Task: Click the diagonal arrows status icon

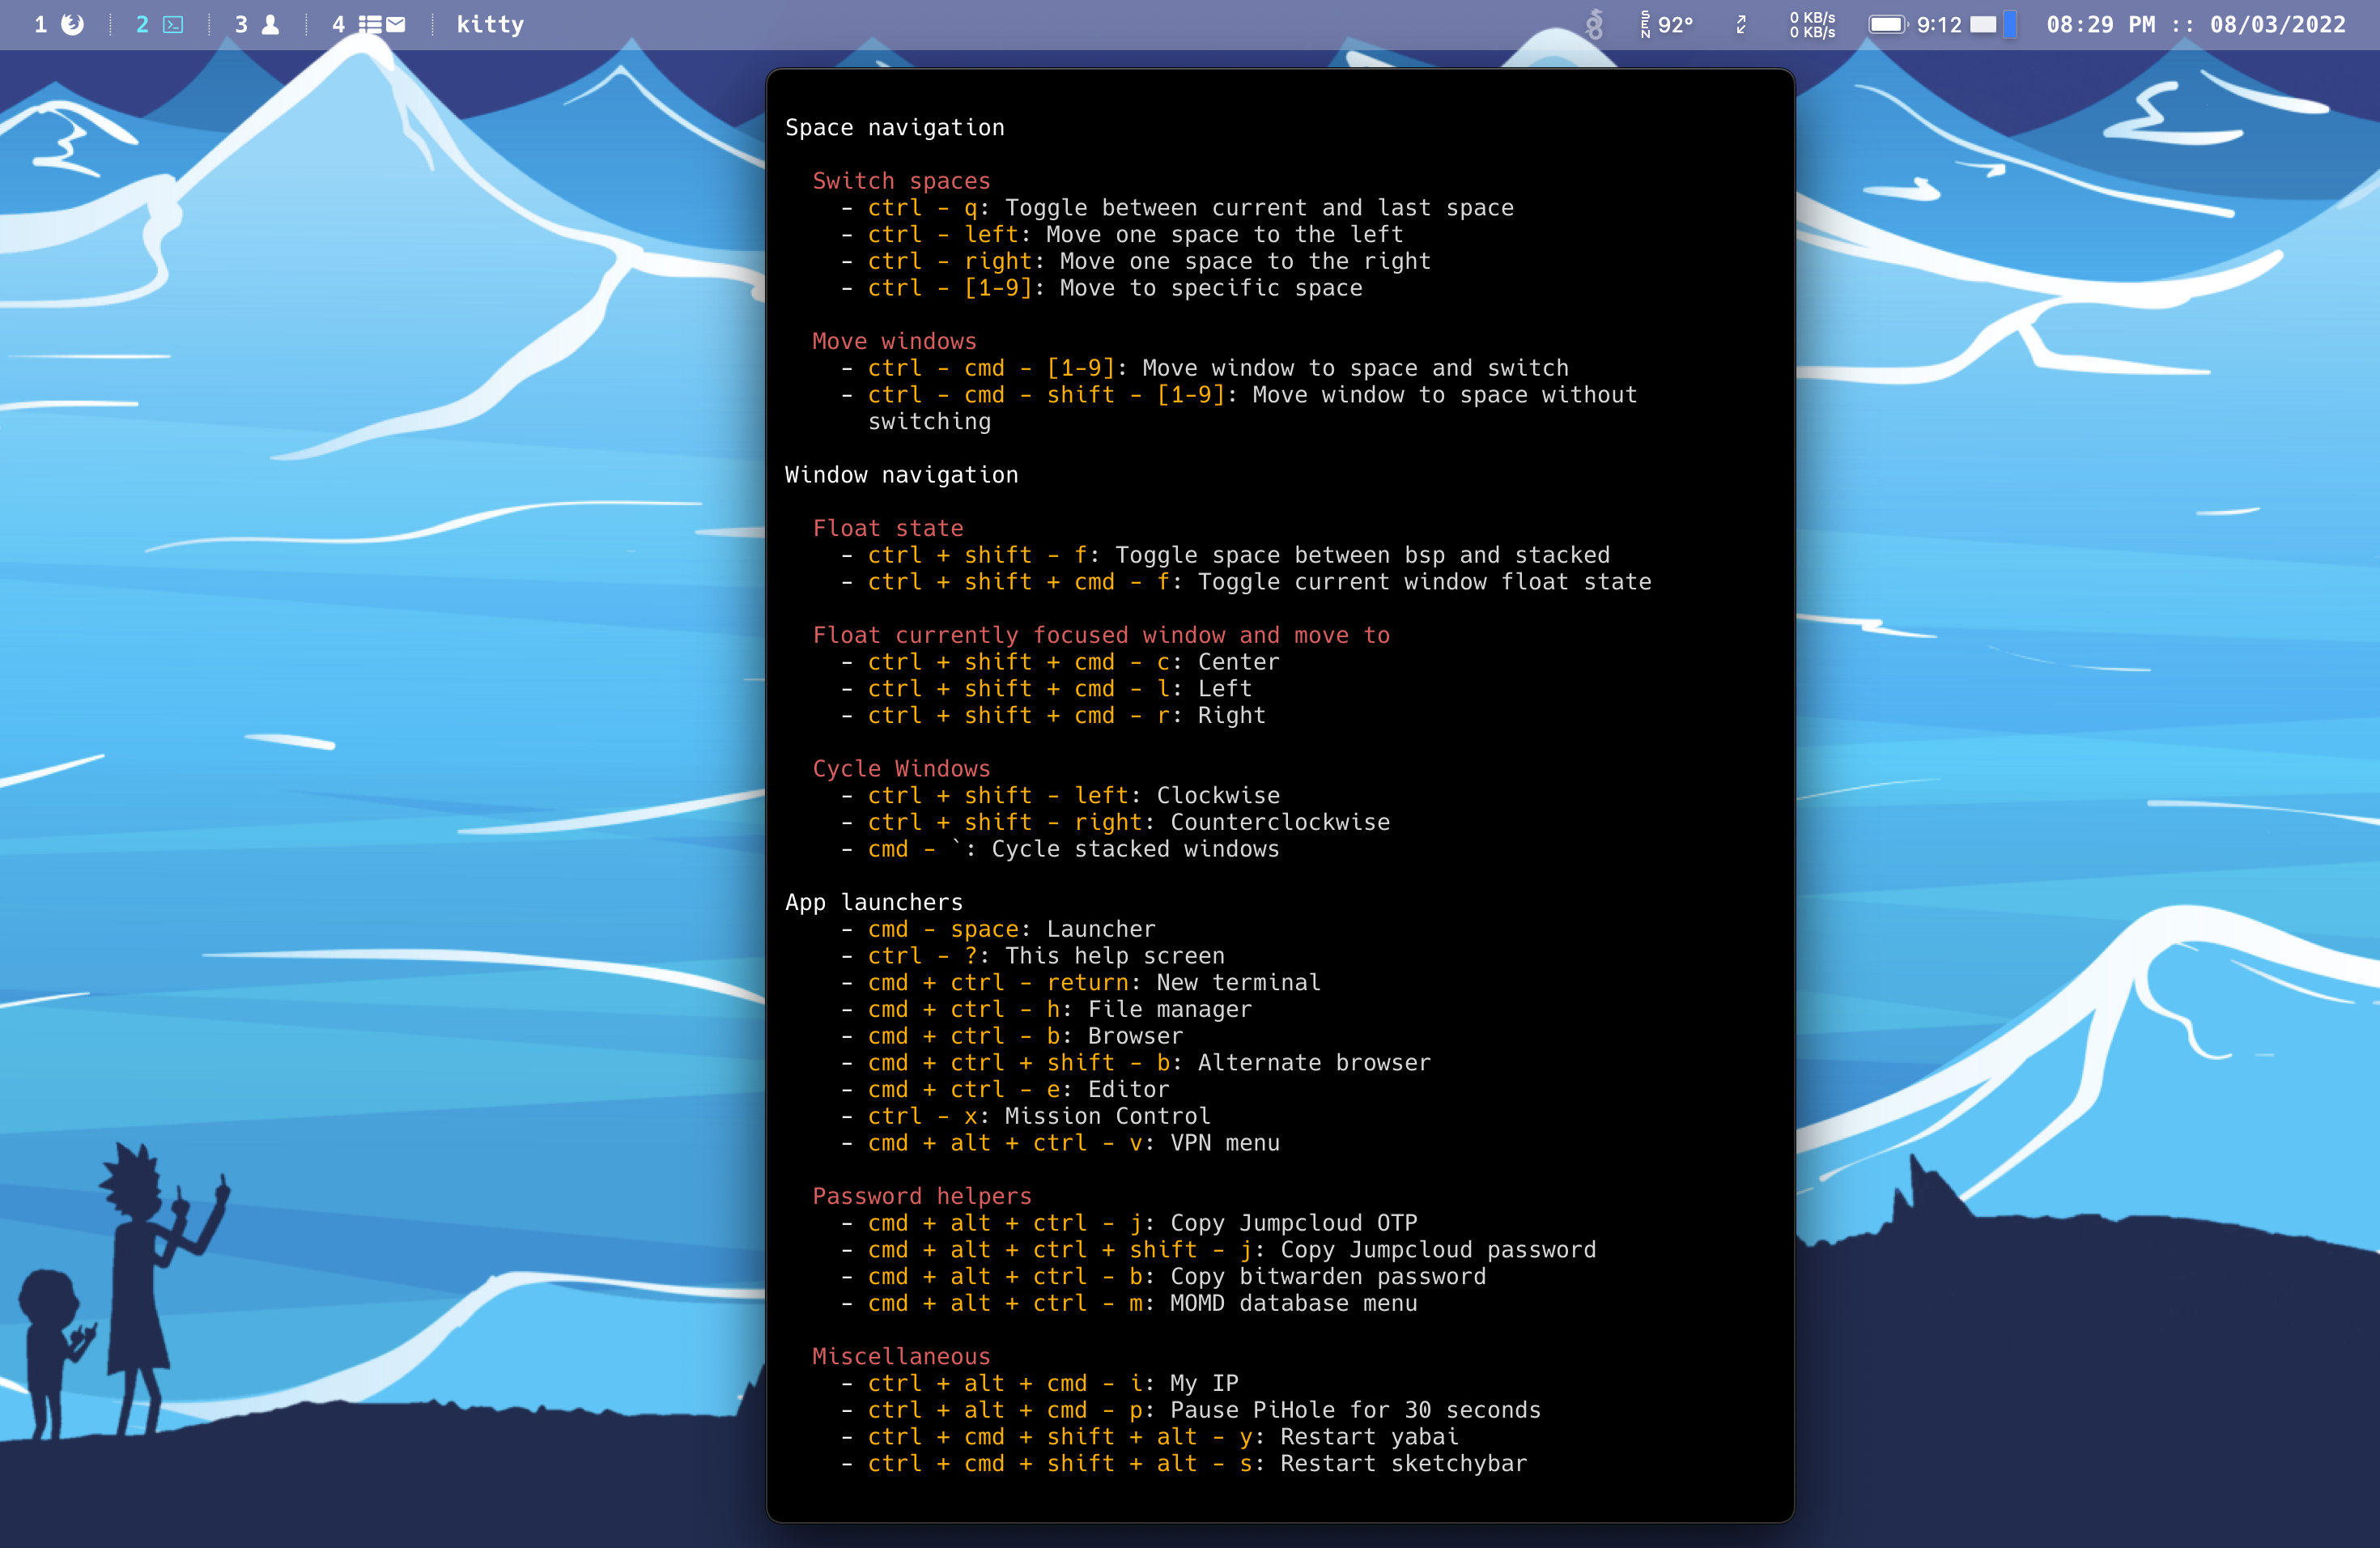Action: pyautogui.click(x=1741, y=24)
